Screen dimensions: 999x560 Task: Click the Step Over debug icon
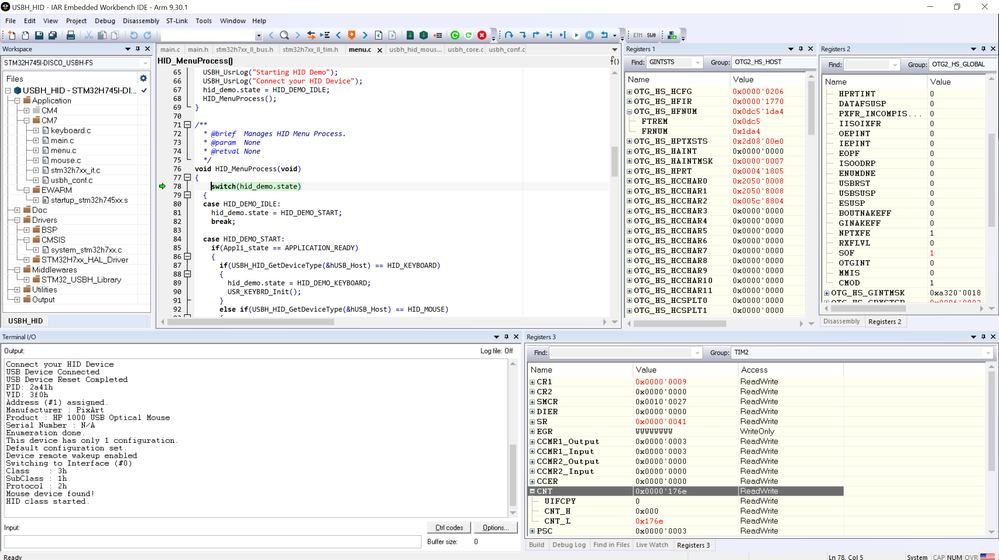509,35
